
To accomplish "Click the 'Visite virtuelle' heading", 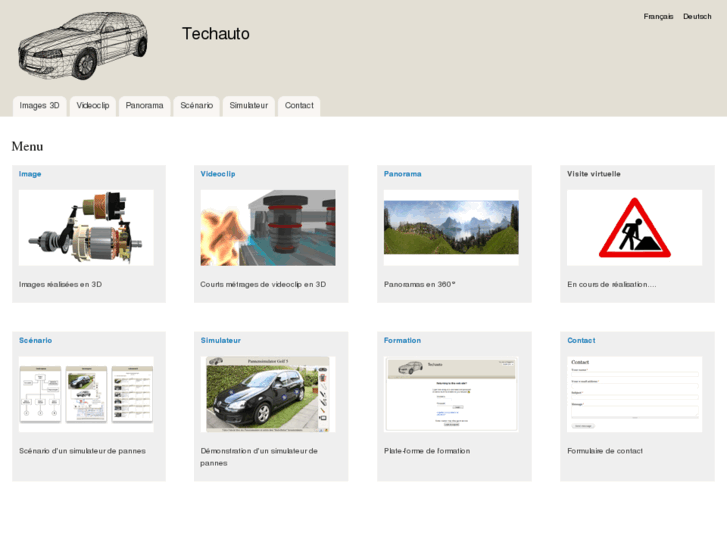I will pos(593,174).
